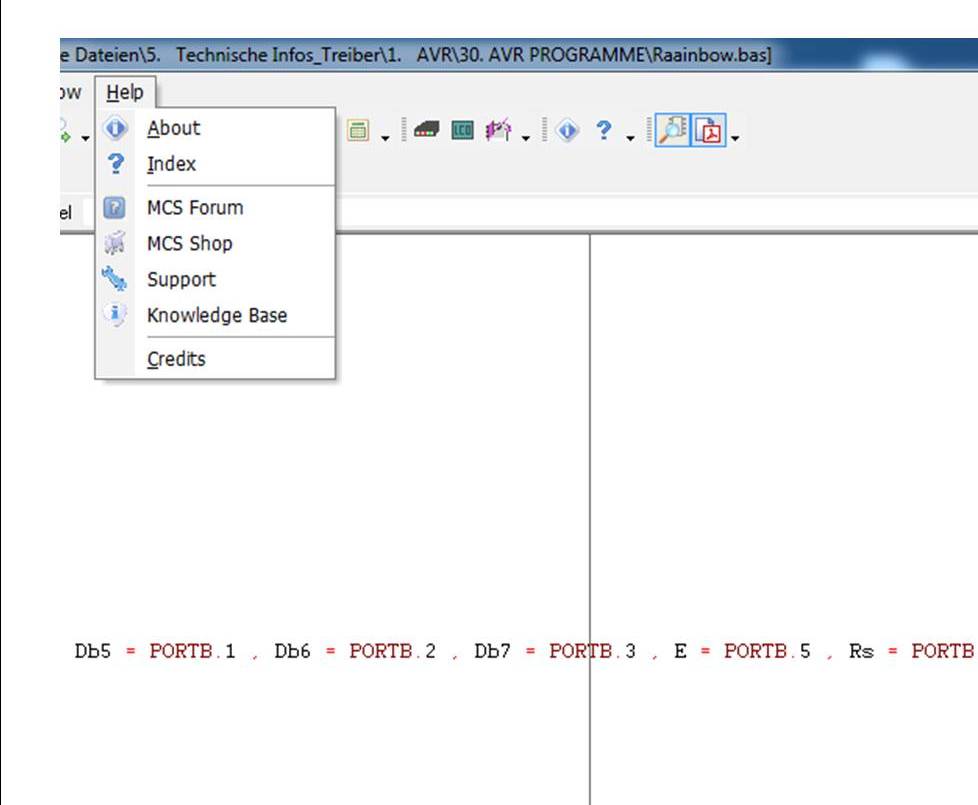Open the Credits menu entry

(x=176, y=359)
